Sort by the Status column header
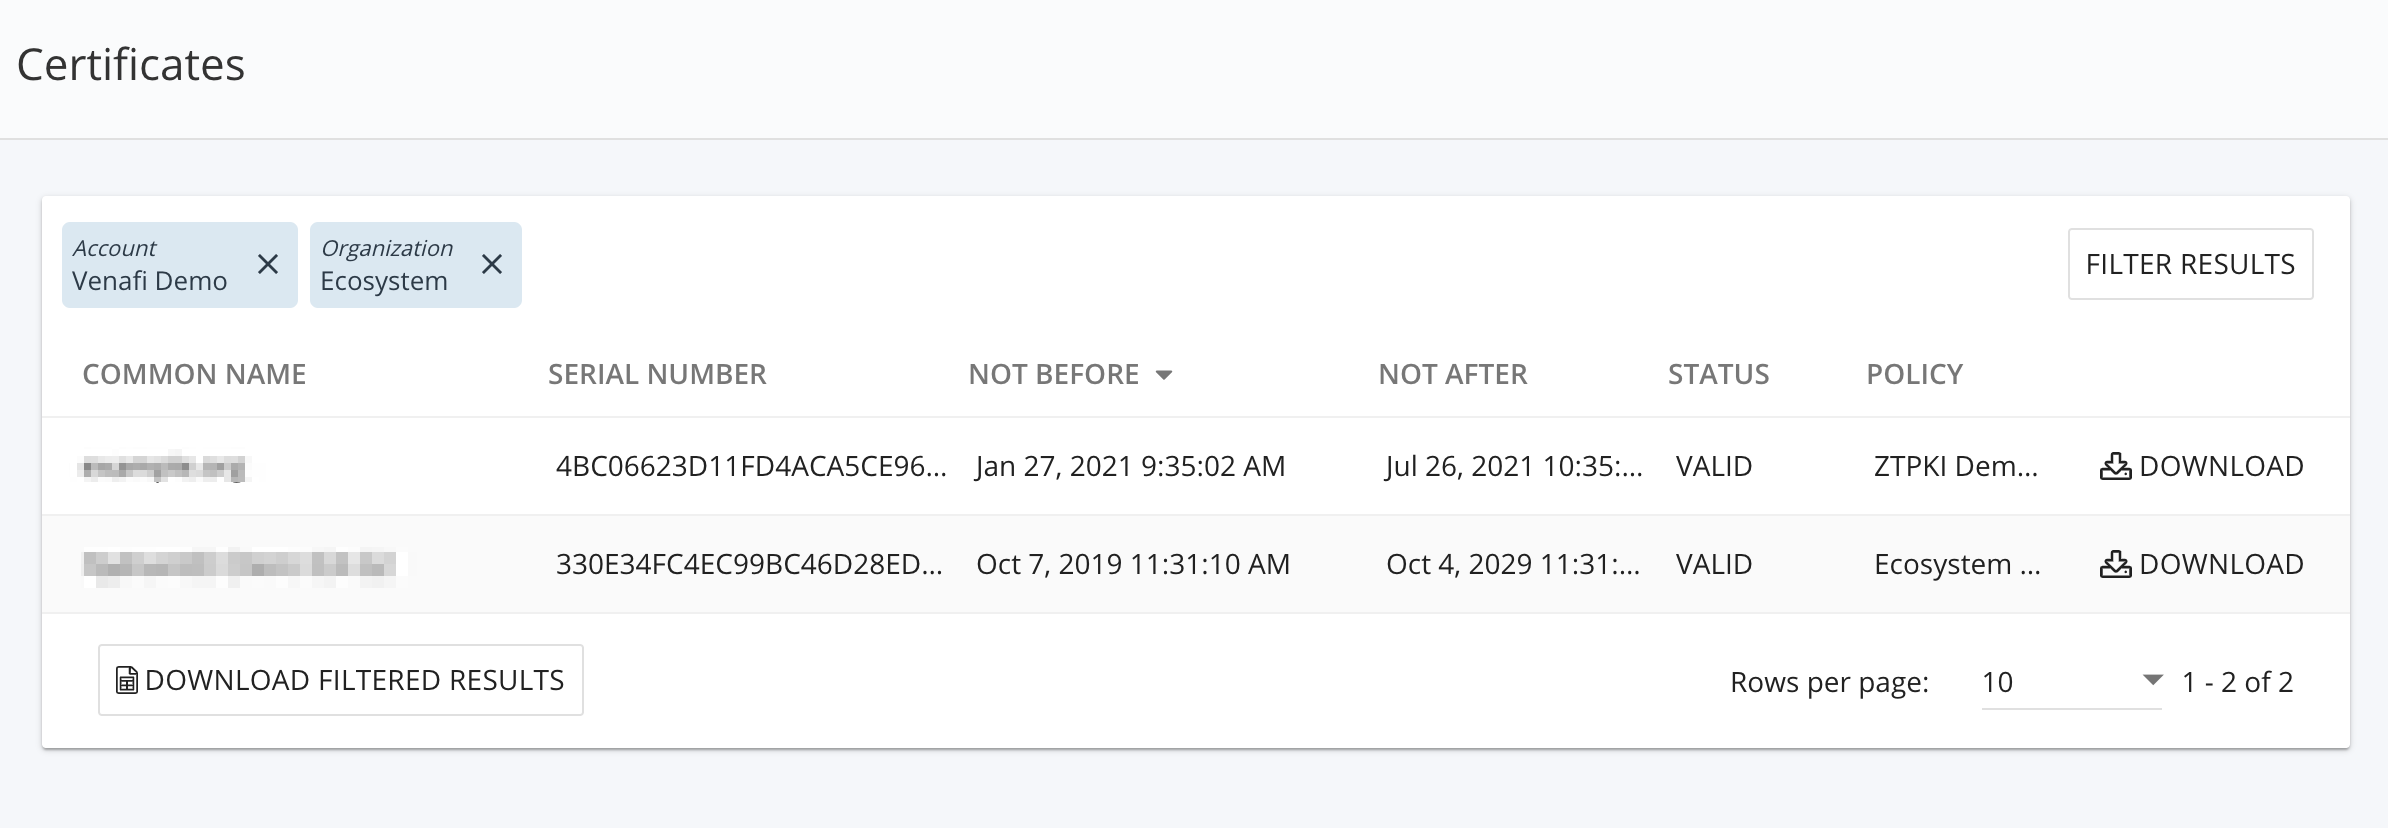The image size is (2388, 828). [x=1718, y=374]
